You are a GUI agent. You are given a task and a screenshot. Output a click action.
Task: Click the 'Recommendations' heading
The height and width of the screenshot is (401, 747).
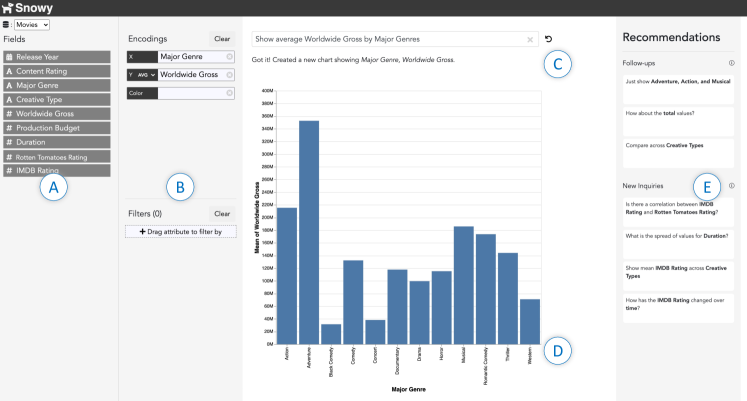click(671, 37)
